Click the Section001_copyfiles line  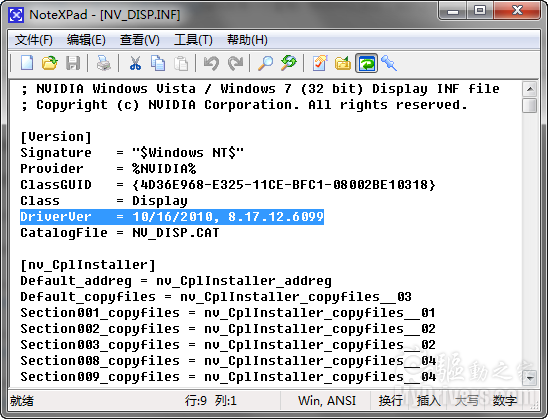[228, 313]
